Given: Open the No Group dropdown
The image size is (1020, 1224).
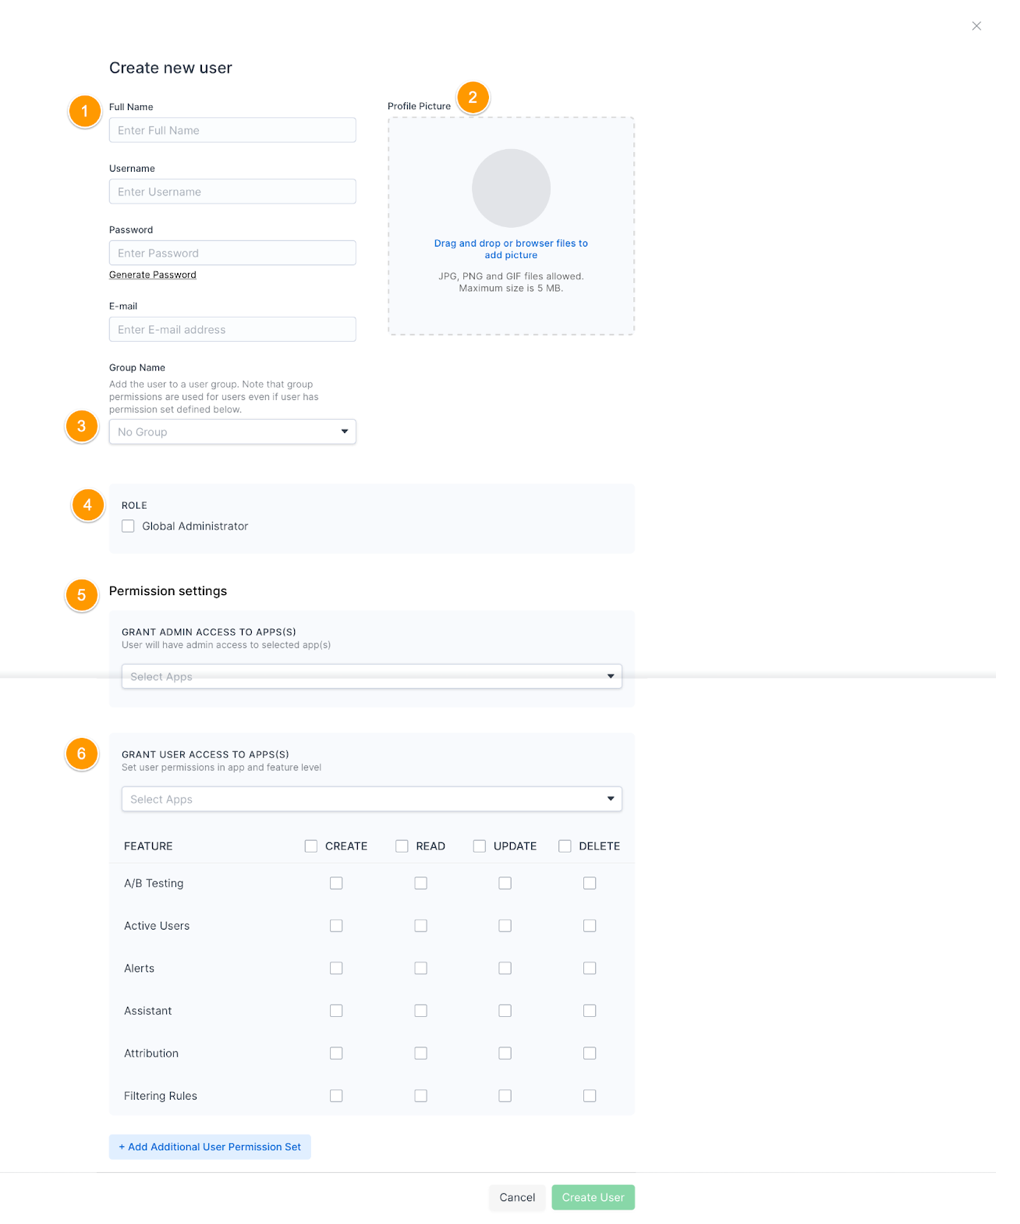Looking at the screenshot, I should click(x=232, y=432).
